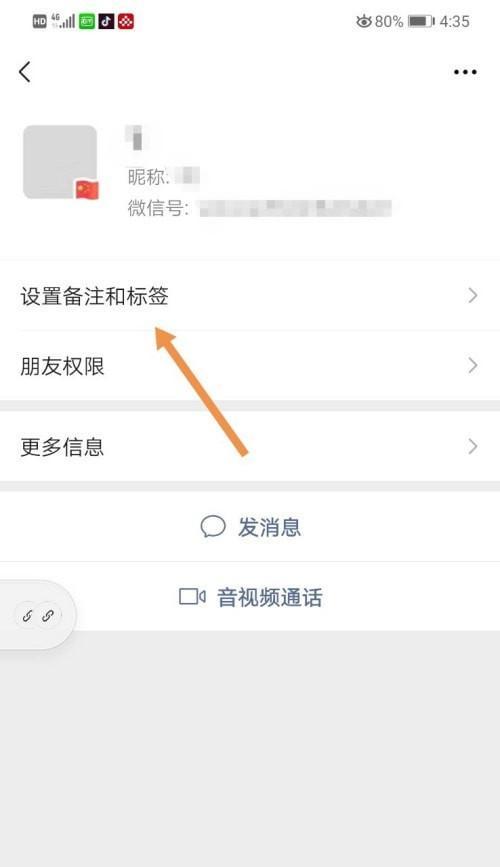500x867 pixels.
Task: Tap the floating link chain widget
Action: (x=38, y=615)
